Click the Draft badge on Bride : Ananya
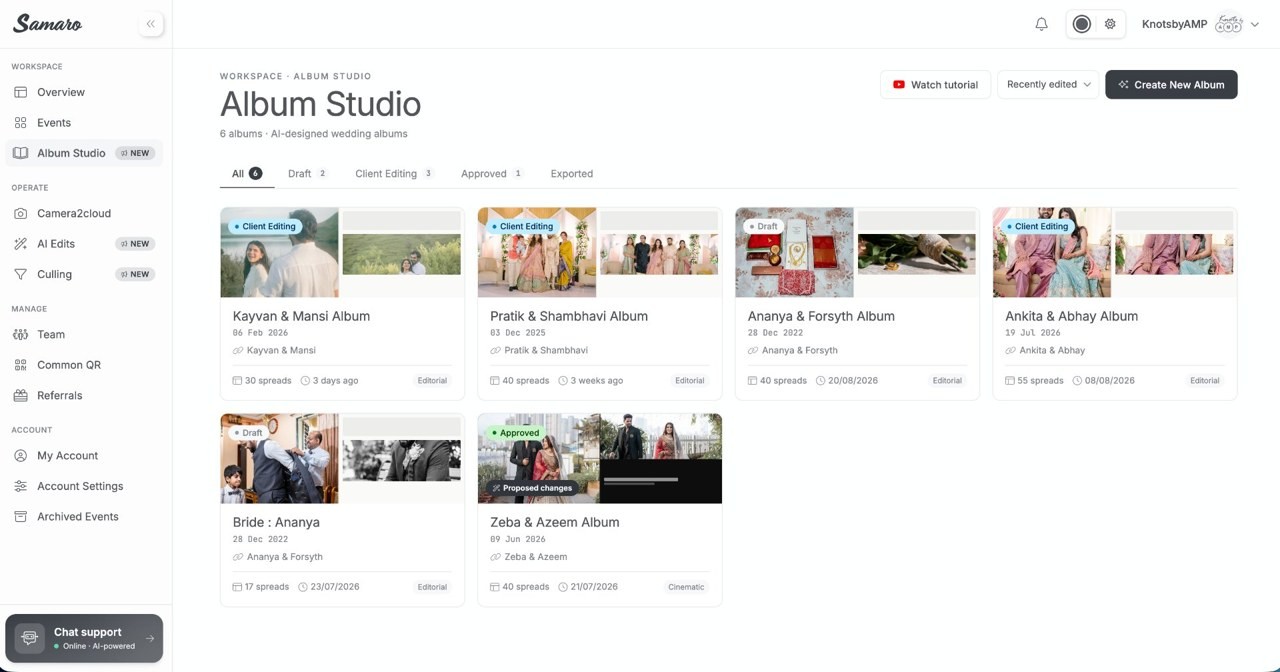 coord(250,433)
